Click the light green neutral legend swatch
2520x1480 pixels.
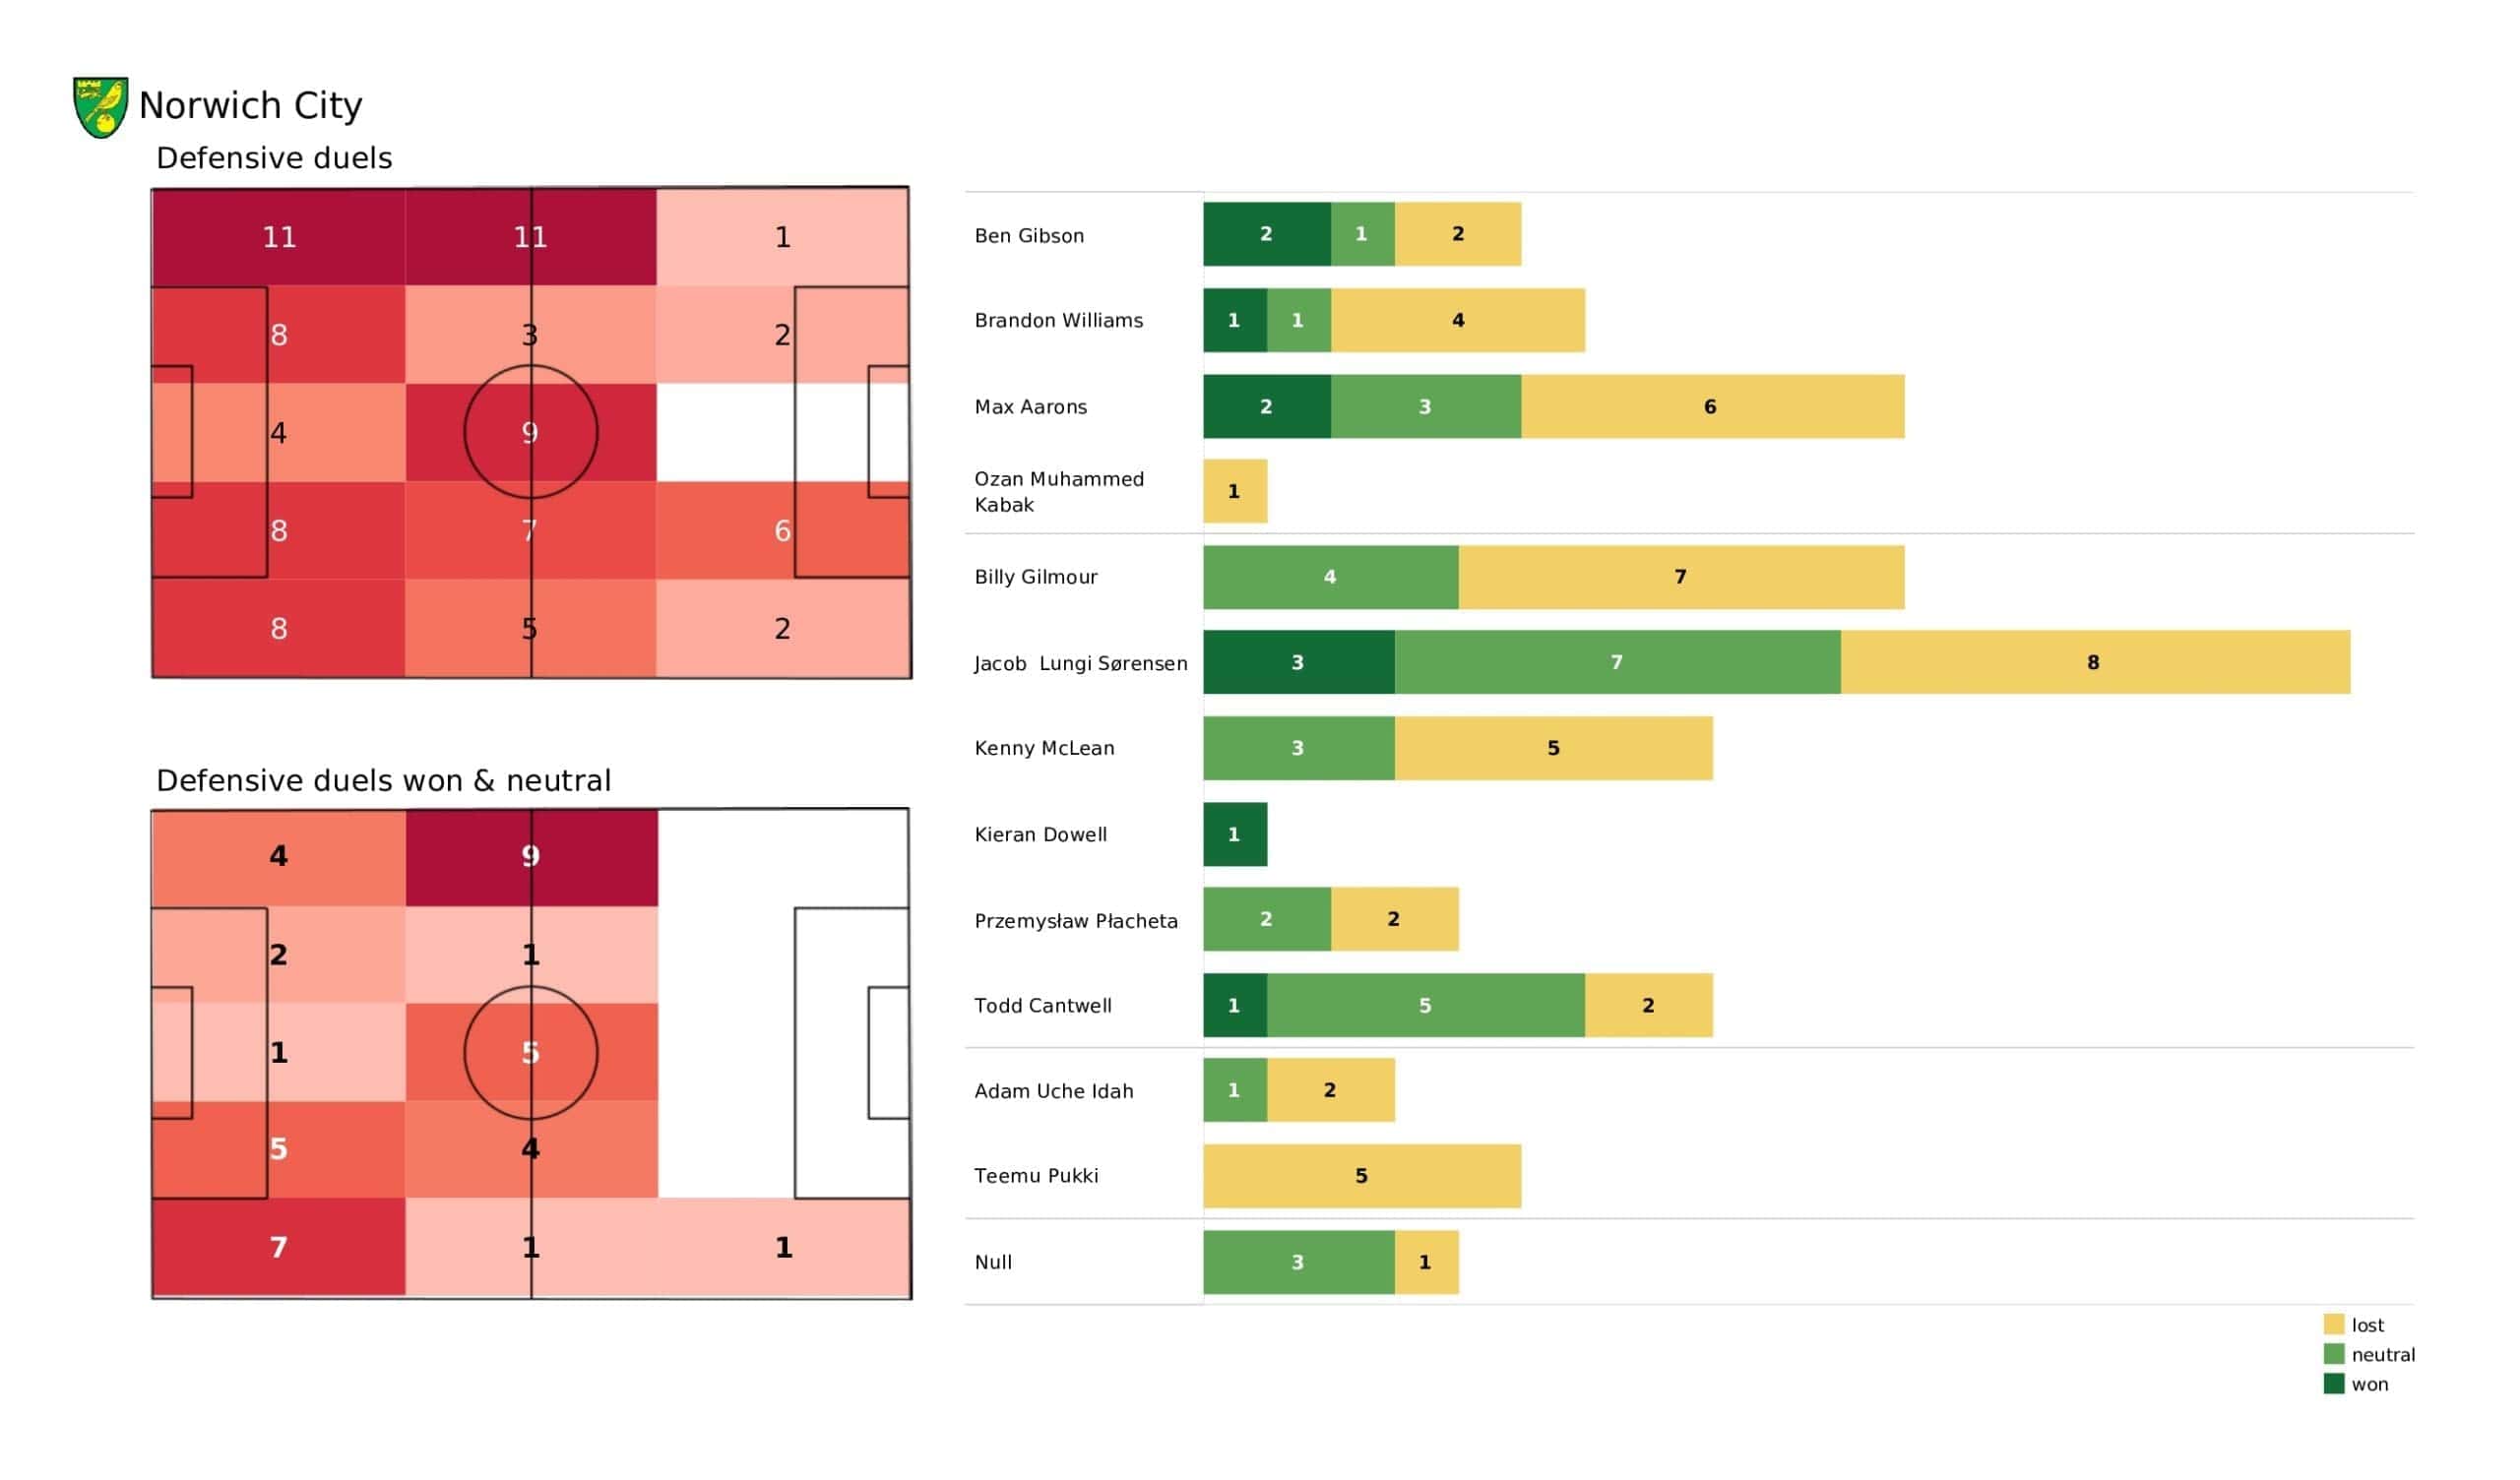tap(2333, 1354)
